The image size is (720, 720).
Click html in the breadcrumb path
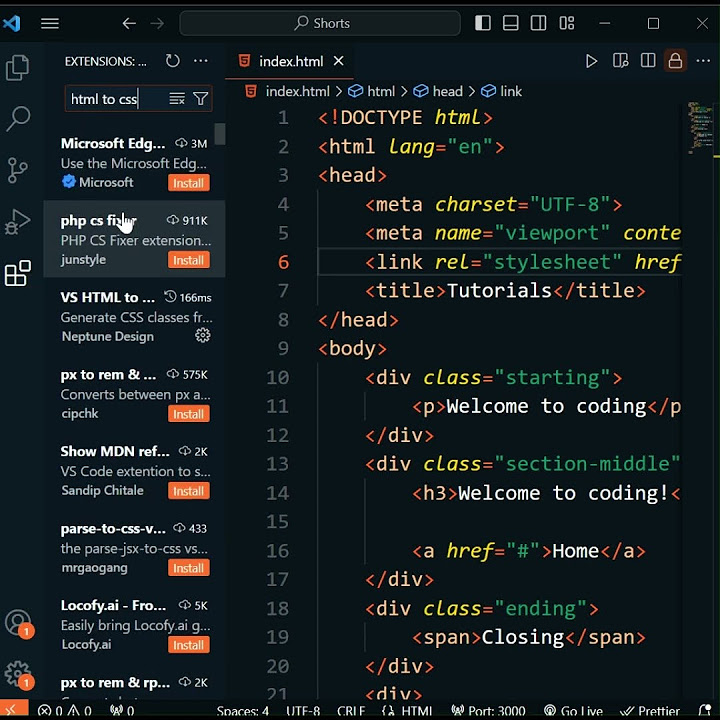pyautogui.click(x=381, y=91)
